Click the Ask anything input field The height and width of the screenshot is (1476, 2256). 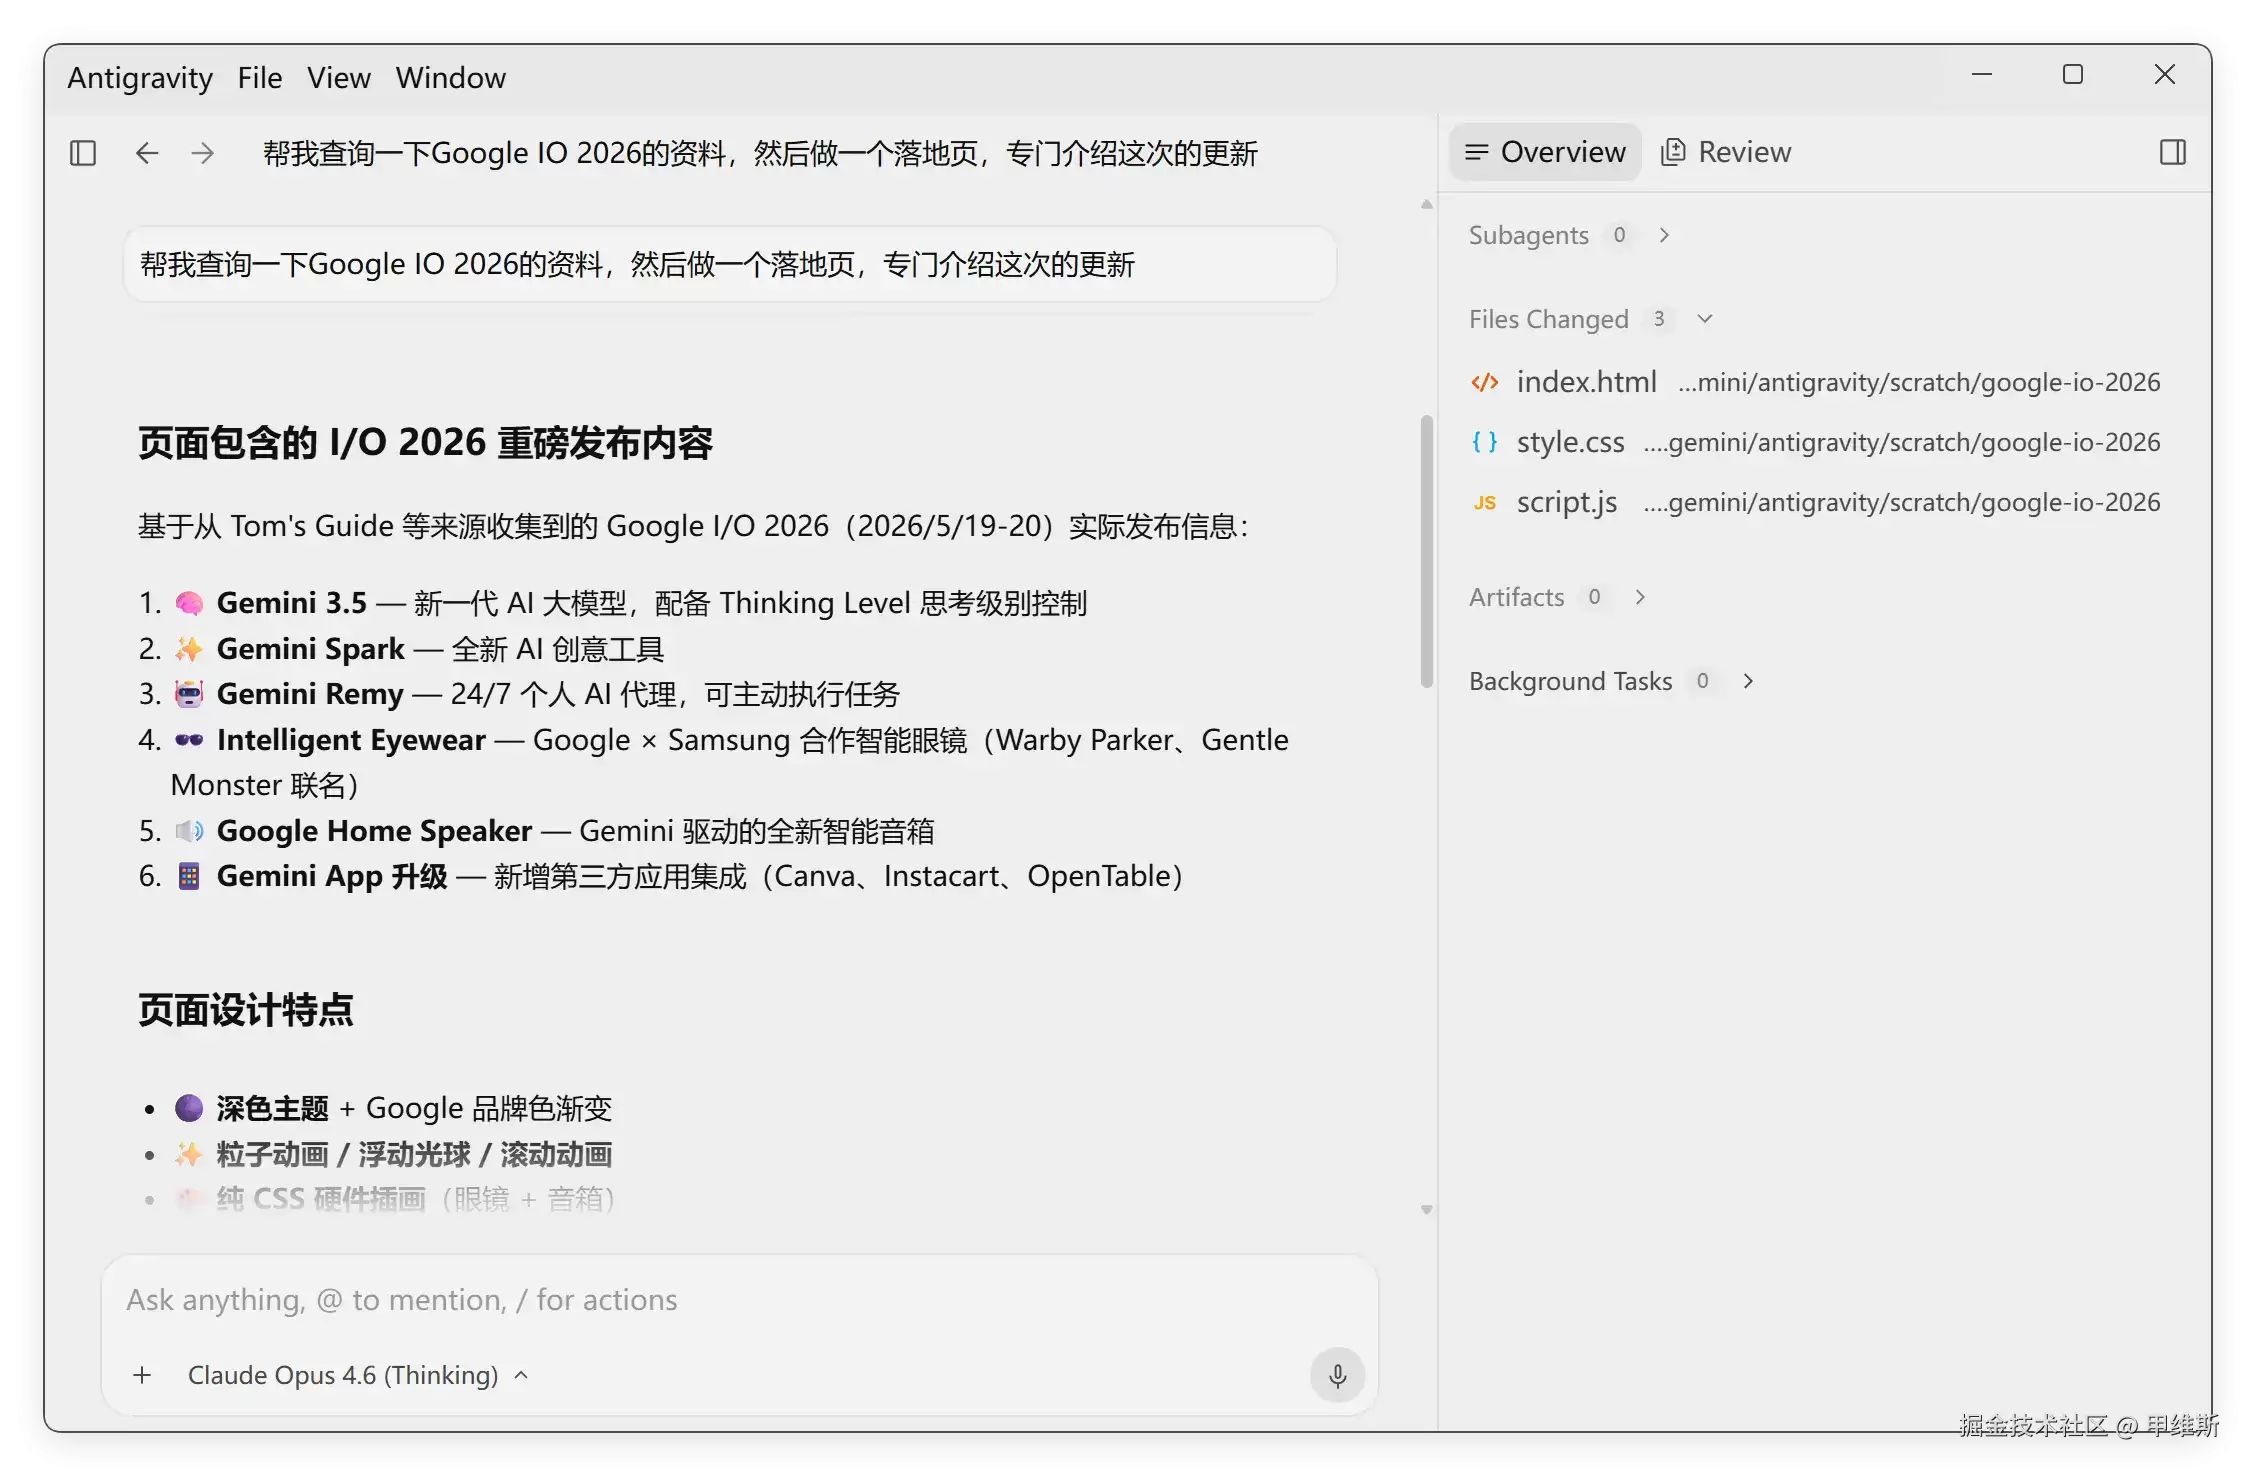pos(740,1299)
